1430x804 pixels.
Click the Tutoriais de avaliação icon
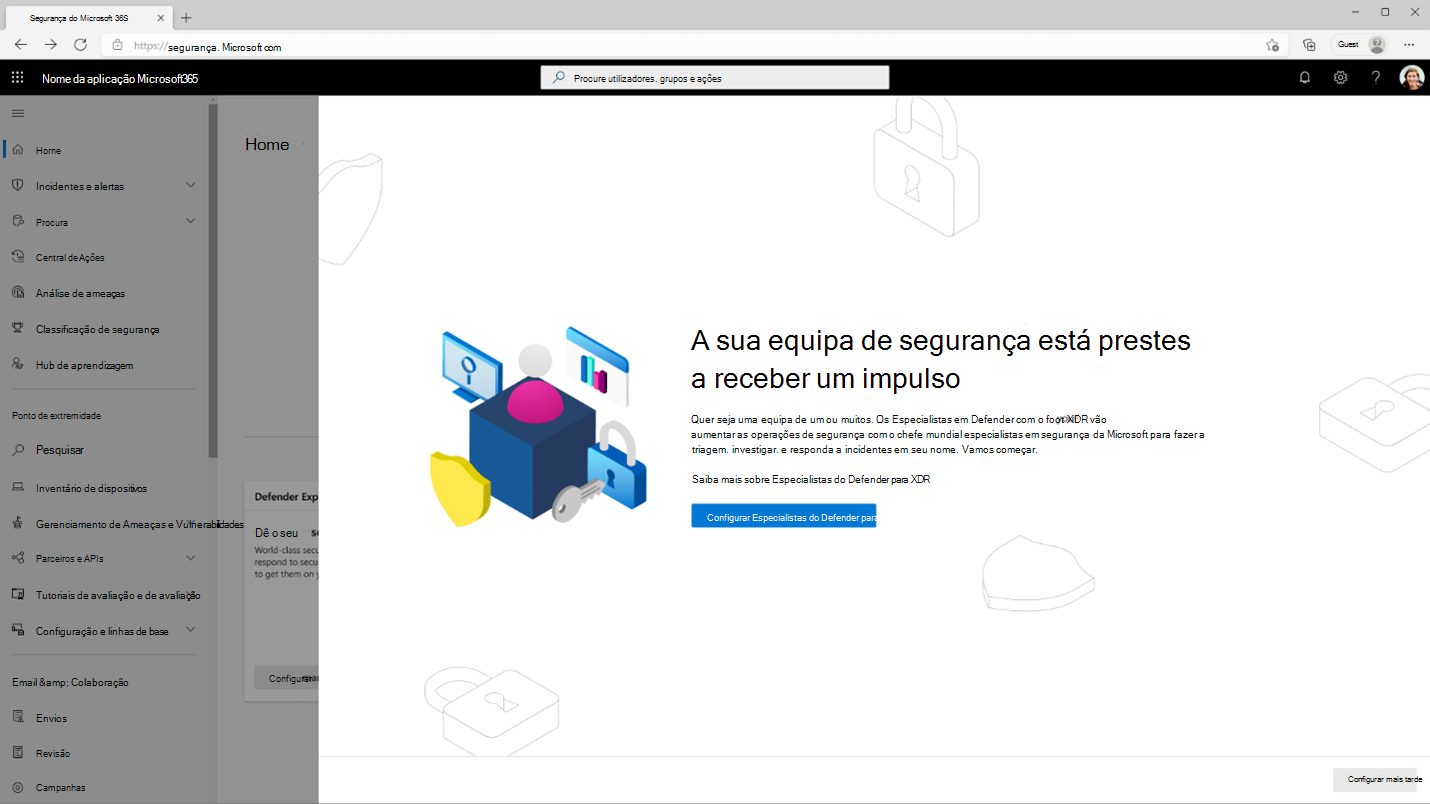17,595
